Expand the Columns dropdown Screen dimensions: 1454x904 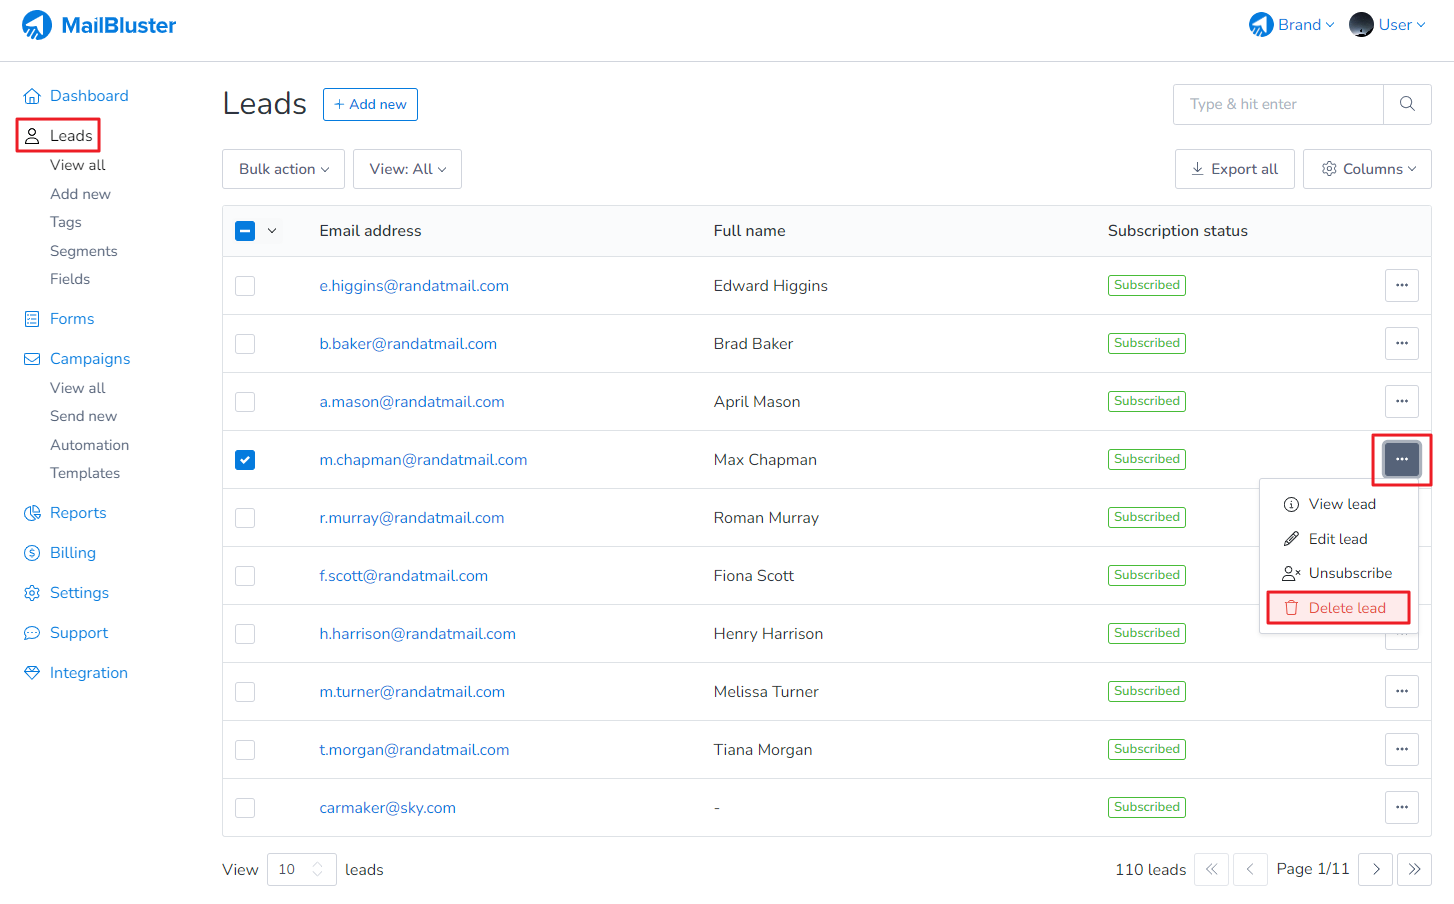1367,169
